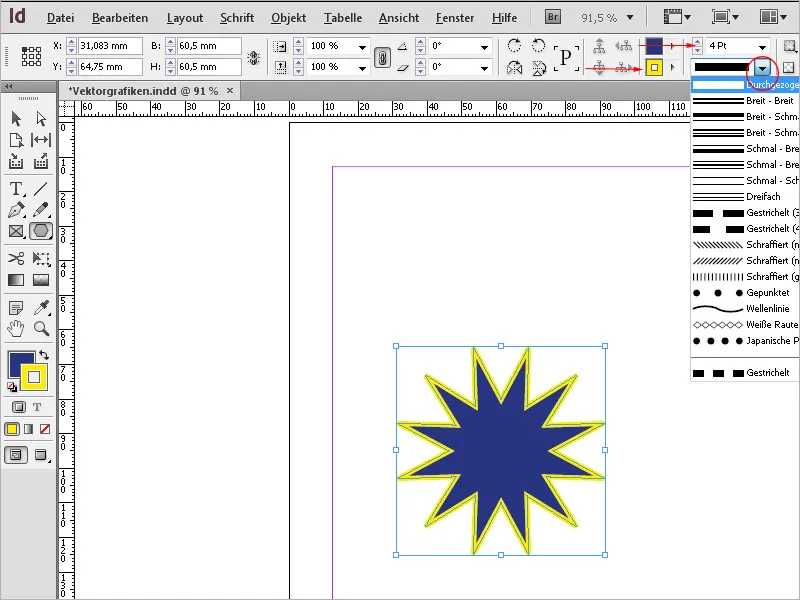Choose the Note tool

pos(16,308)
